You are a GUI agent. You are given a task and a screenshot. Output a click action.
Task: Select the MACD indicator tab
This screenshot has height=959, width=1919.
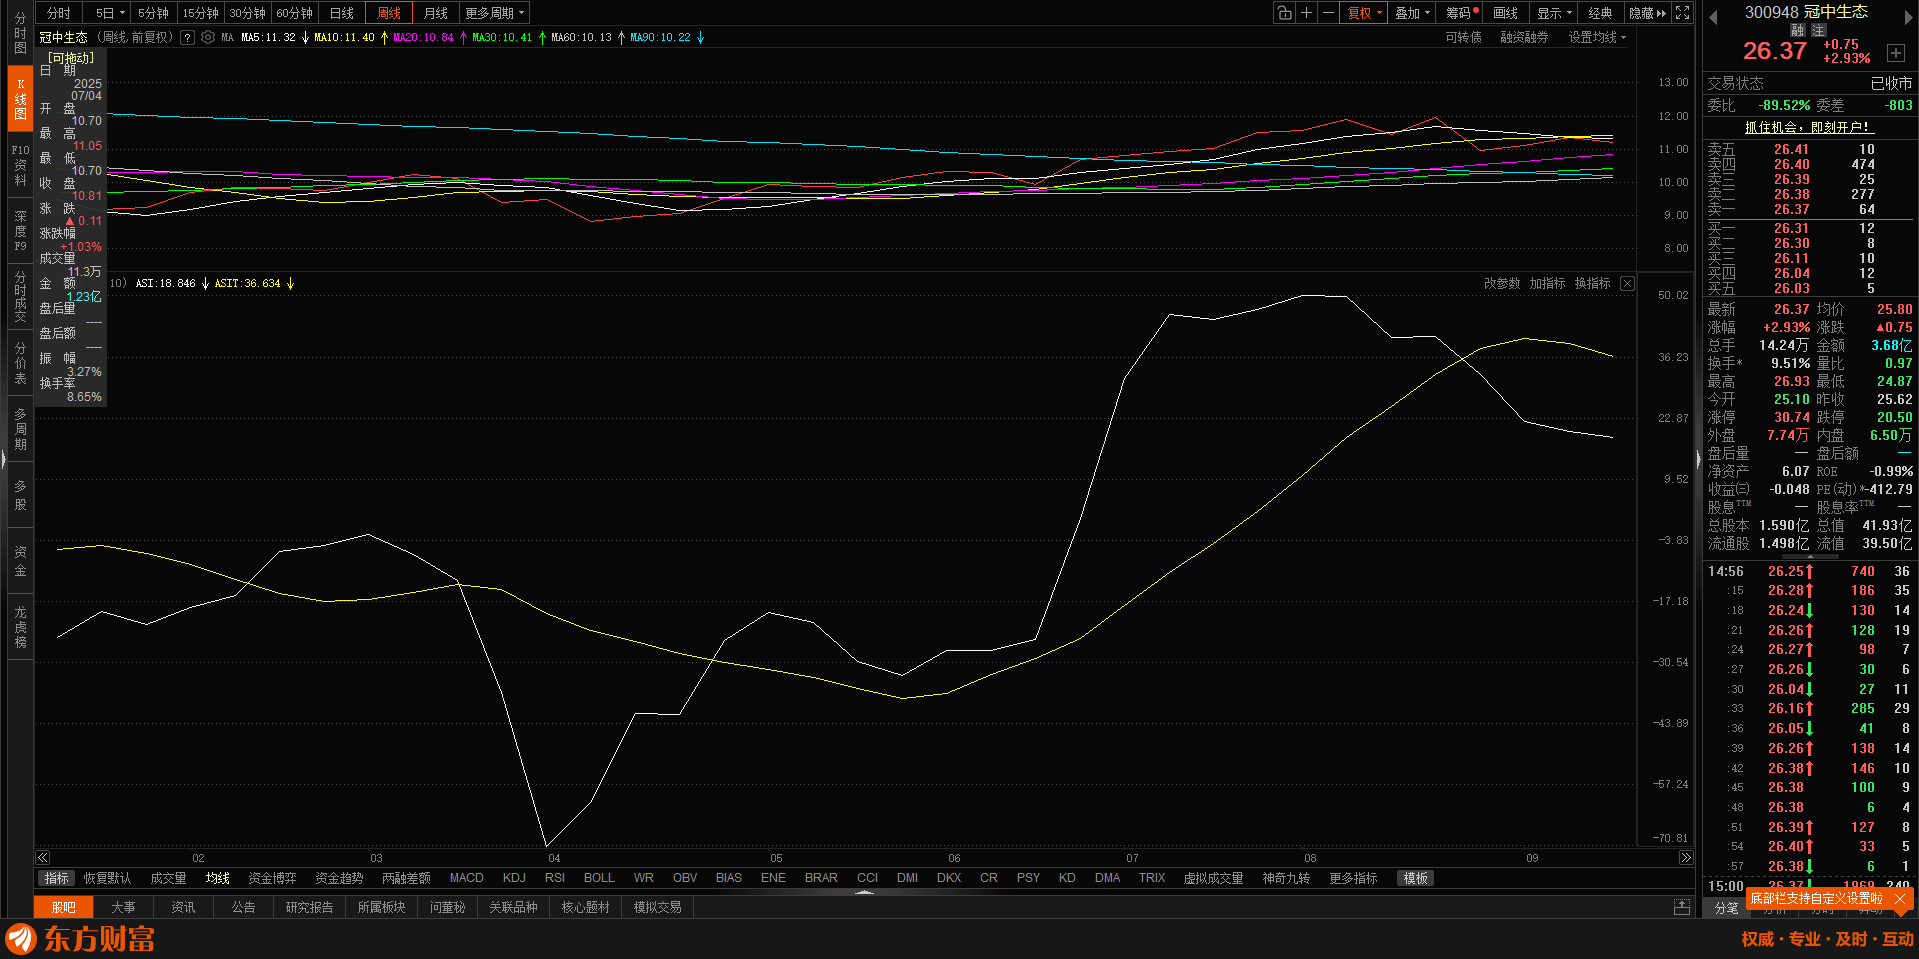(x=466, y=878)
